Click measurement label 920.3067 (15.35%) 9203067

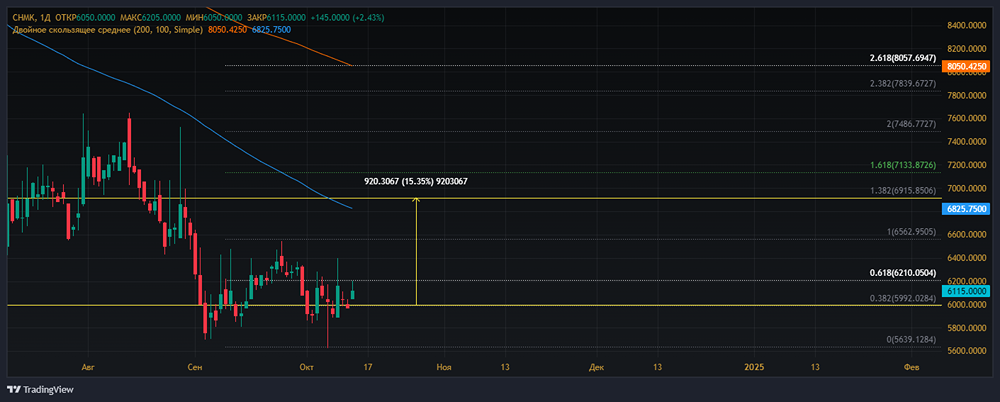point(416,182)
